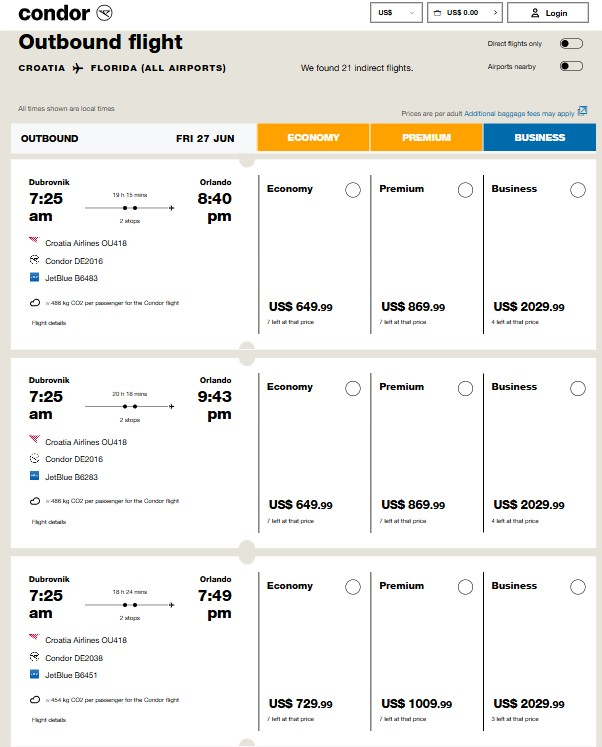The width and height of the screenshot is (602, 747).
Task: Click JetBlue logo beside B6451
Action: pyautogui.click(x=34, y=674)
